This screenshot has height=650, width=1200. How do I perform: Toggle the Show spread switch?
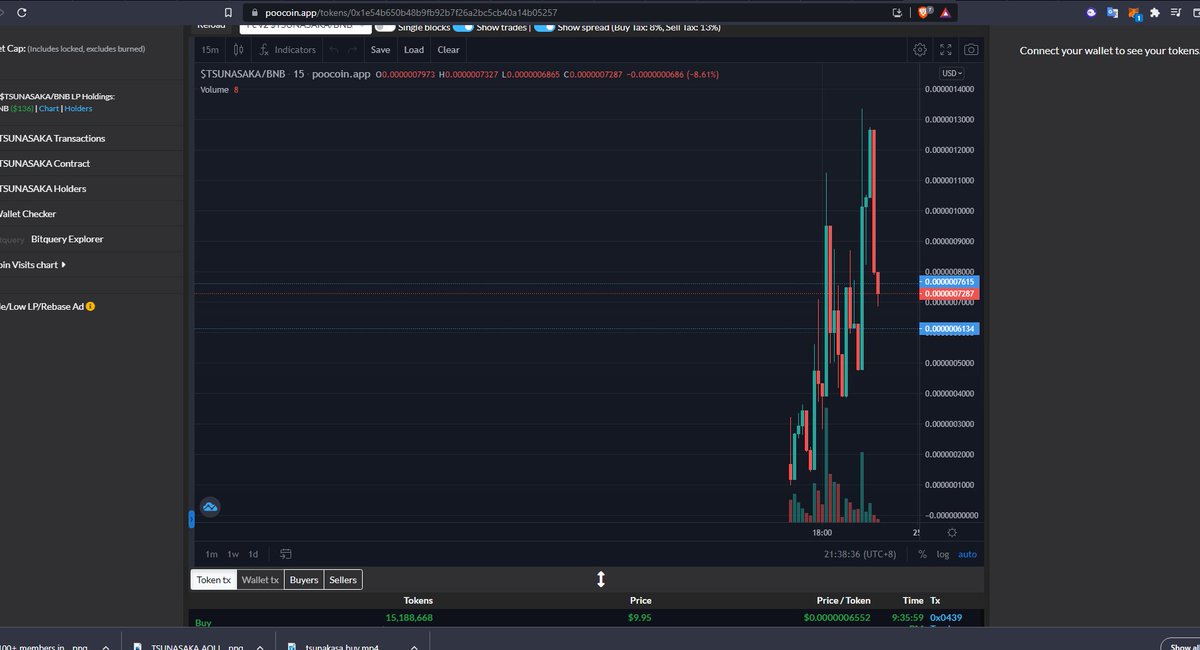(545, 27)
